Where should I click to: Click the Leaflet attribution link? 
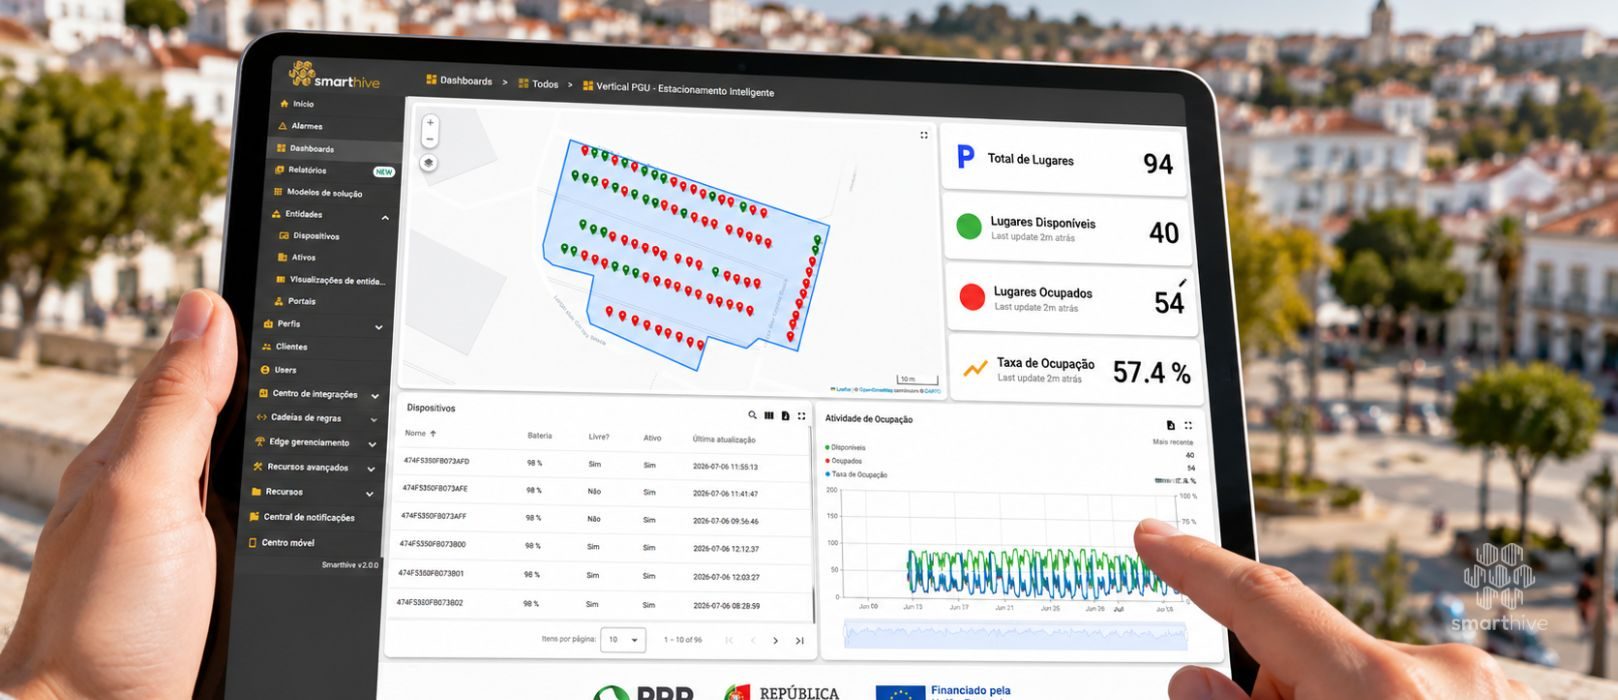click(844, 389)
